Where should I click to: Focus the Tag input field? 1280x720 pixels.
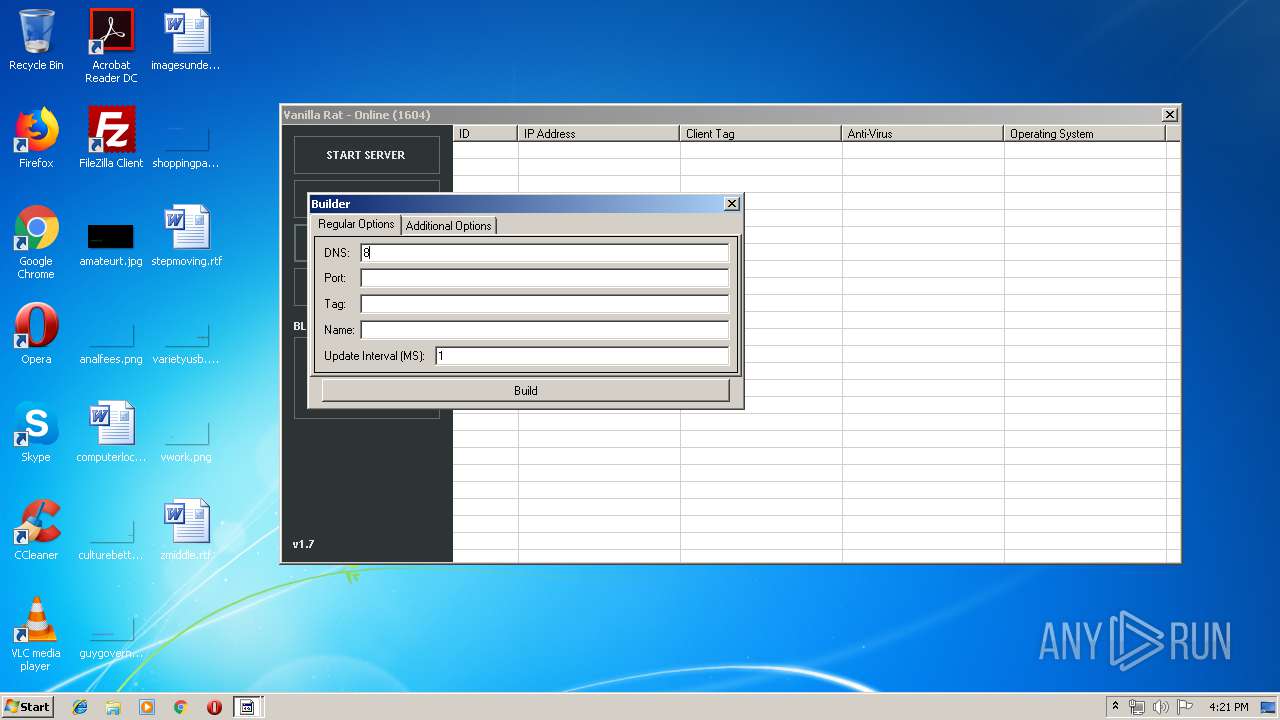pyautogui.click(x=544, y=304)
